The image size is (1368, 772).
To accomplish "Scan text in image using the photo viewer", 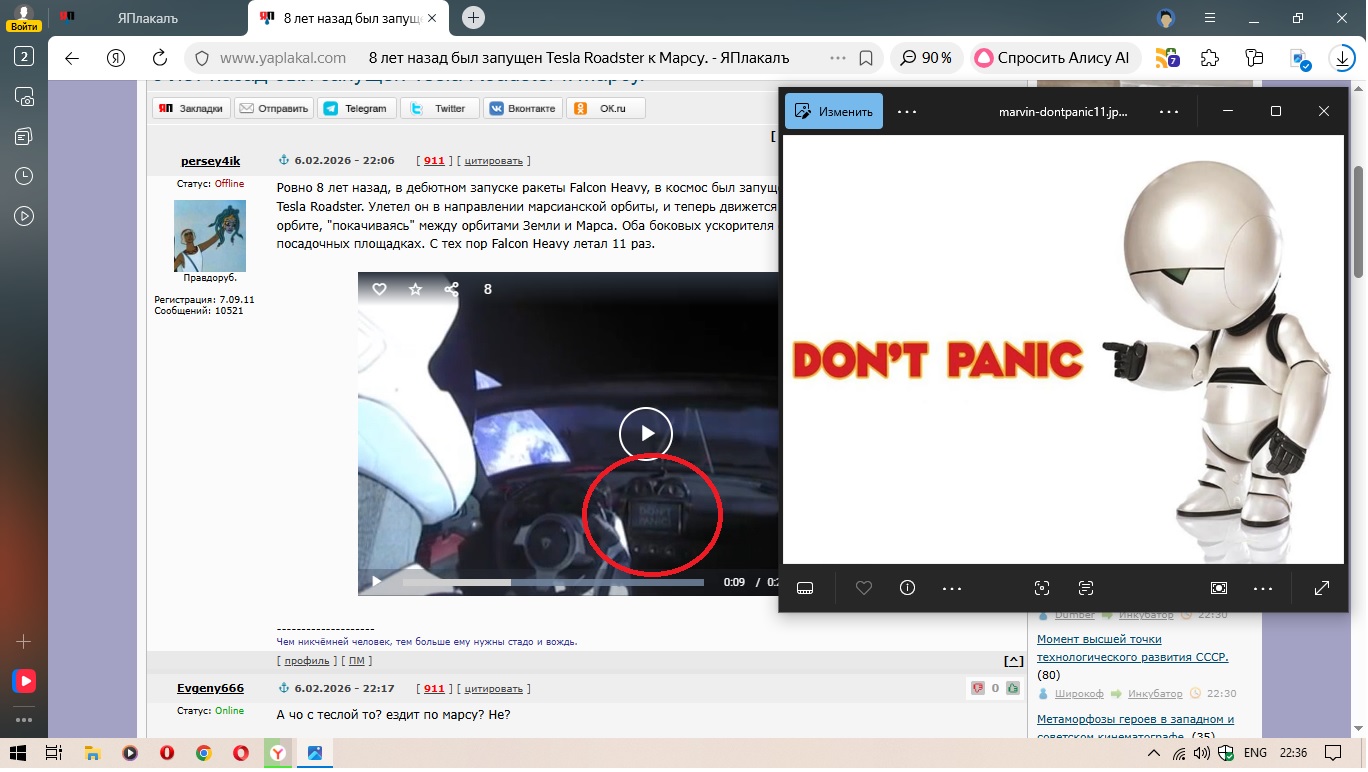I will (x=1086, y=588).
